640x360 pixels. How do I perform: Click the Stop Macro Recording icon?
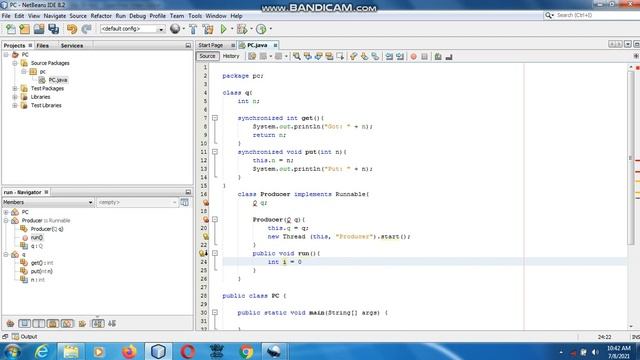click(424, 56)
